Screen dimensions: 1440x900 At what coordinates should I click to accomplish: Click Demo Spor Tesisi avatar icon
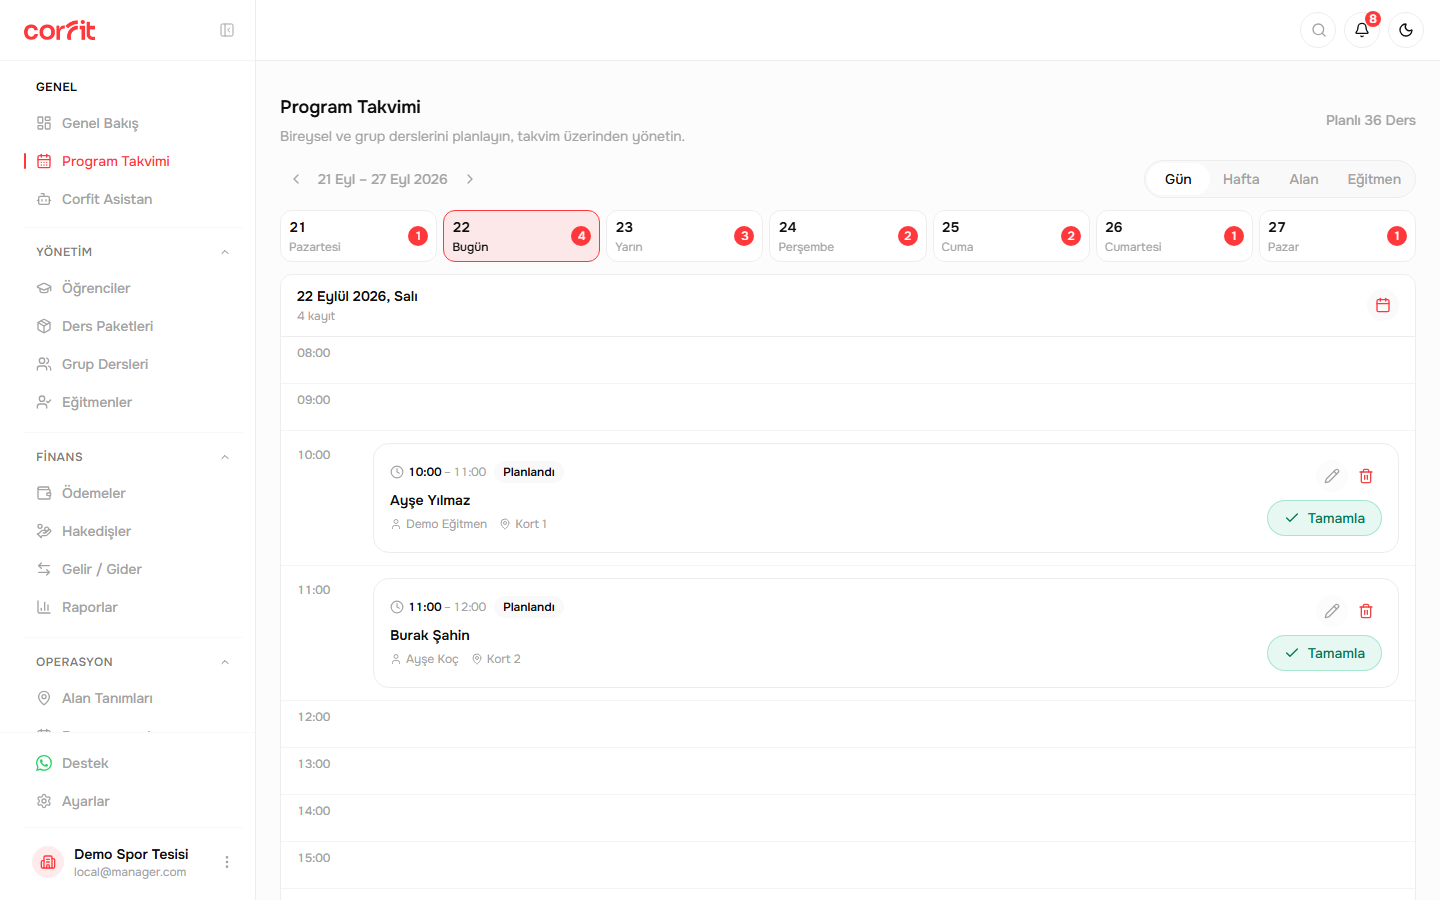coord(48,862)
